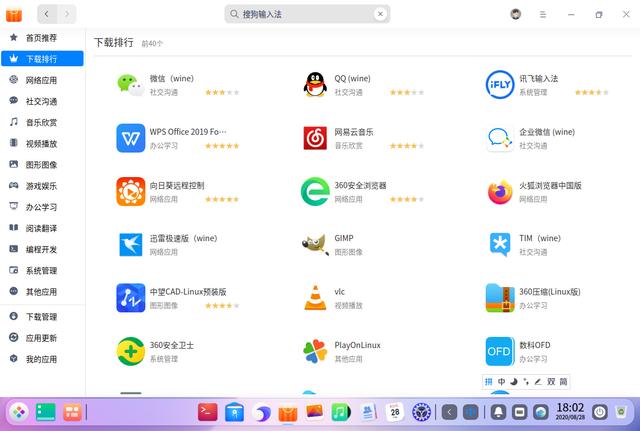Screen dimensions: 640x431
Task: Open the music player in the dock
Action: (340, 412)
